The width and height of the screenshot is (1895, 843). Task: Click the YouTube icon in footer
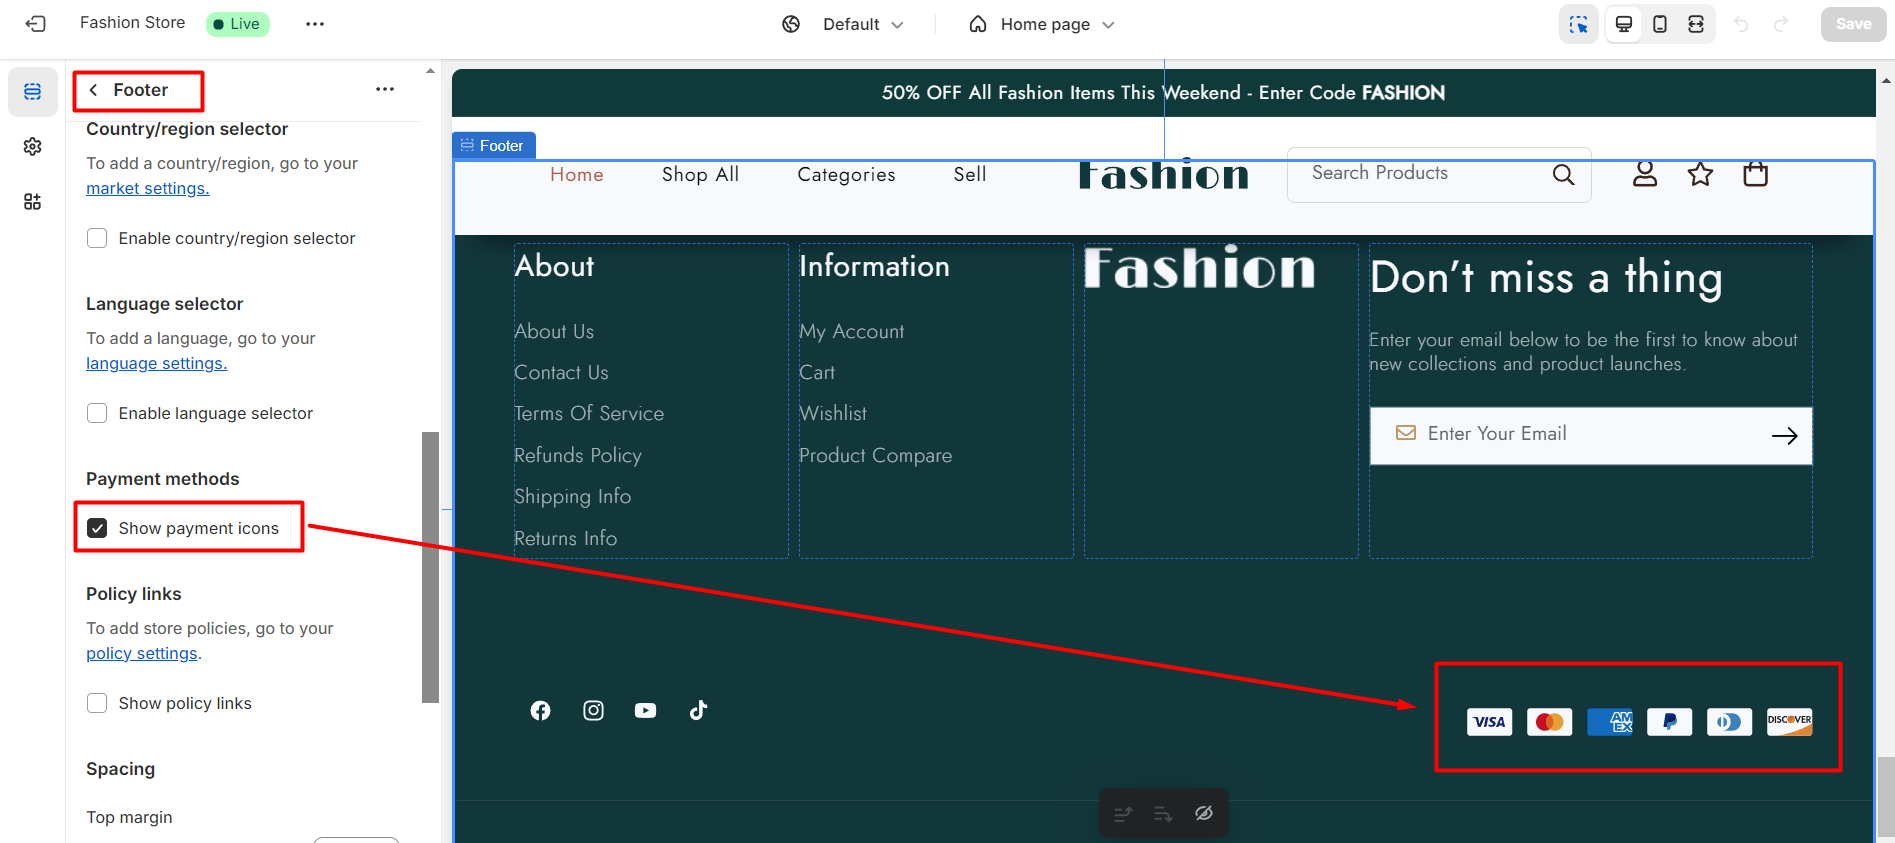click(x=646, y=710)
